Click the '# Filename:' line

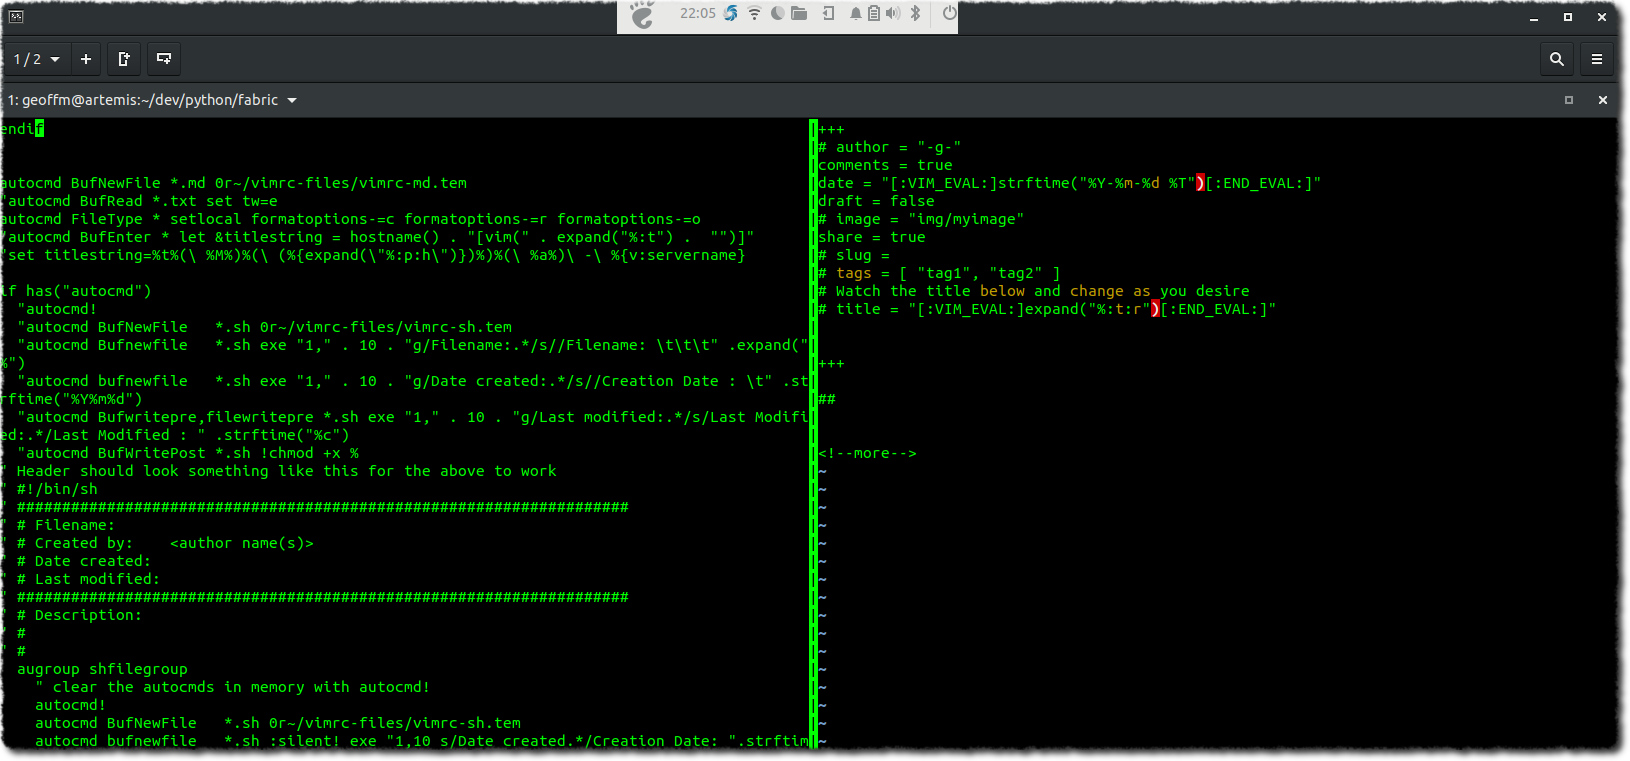[59, 525]
